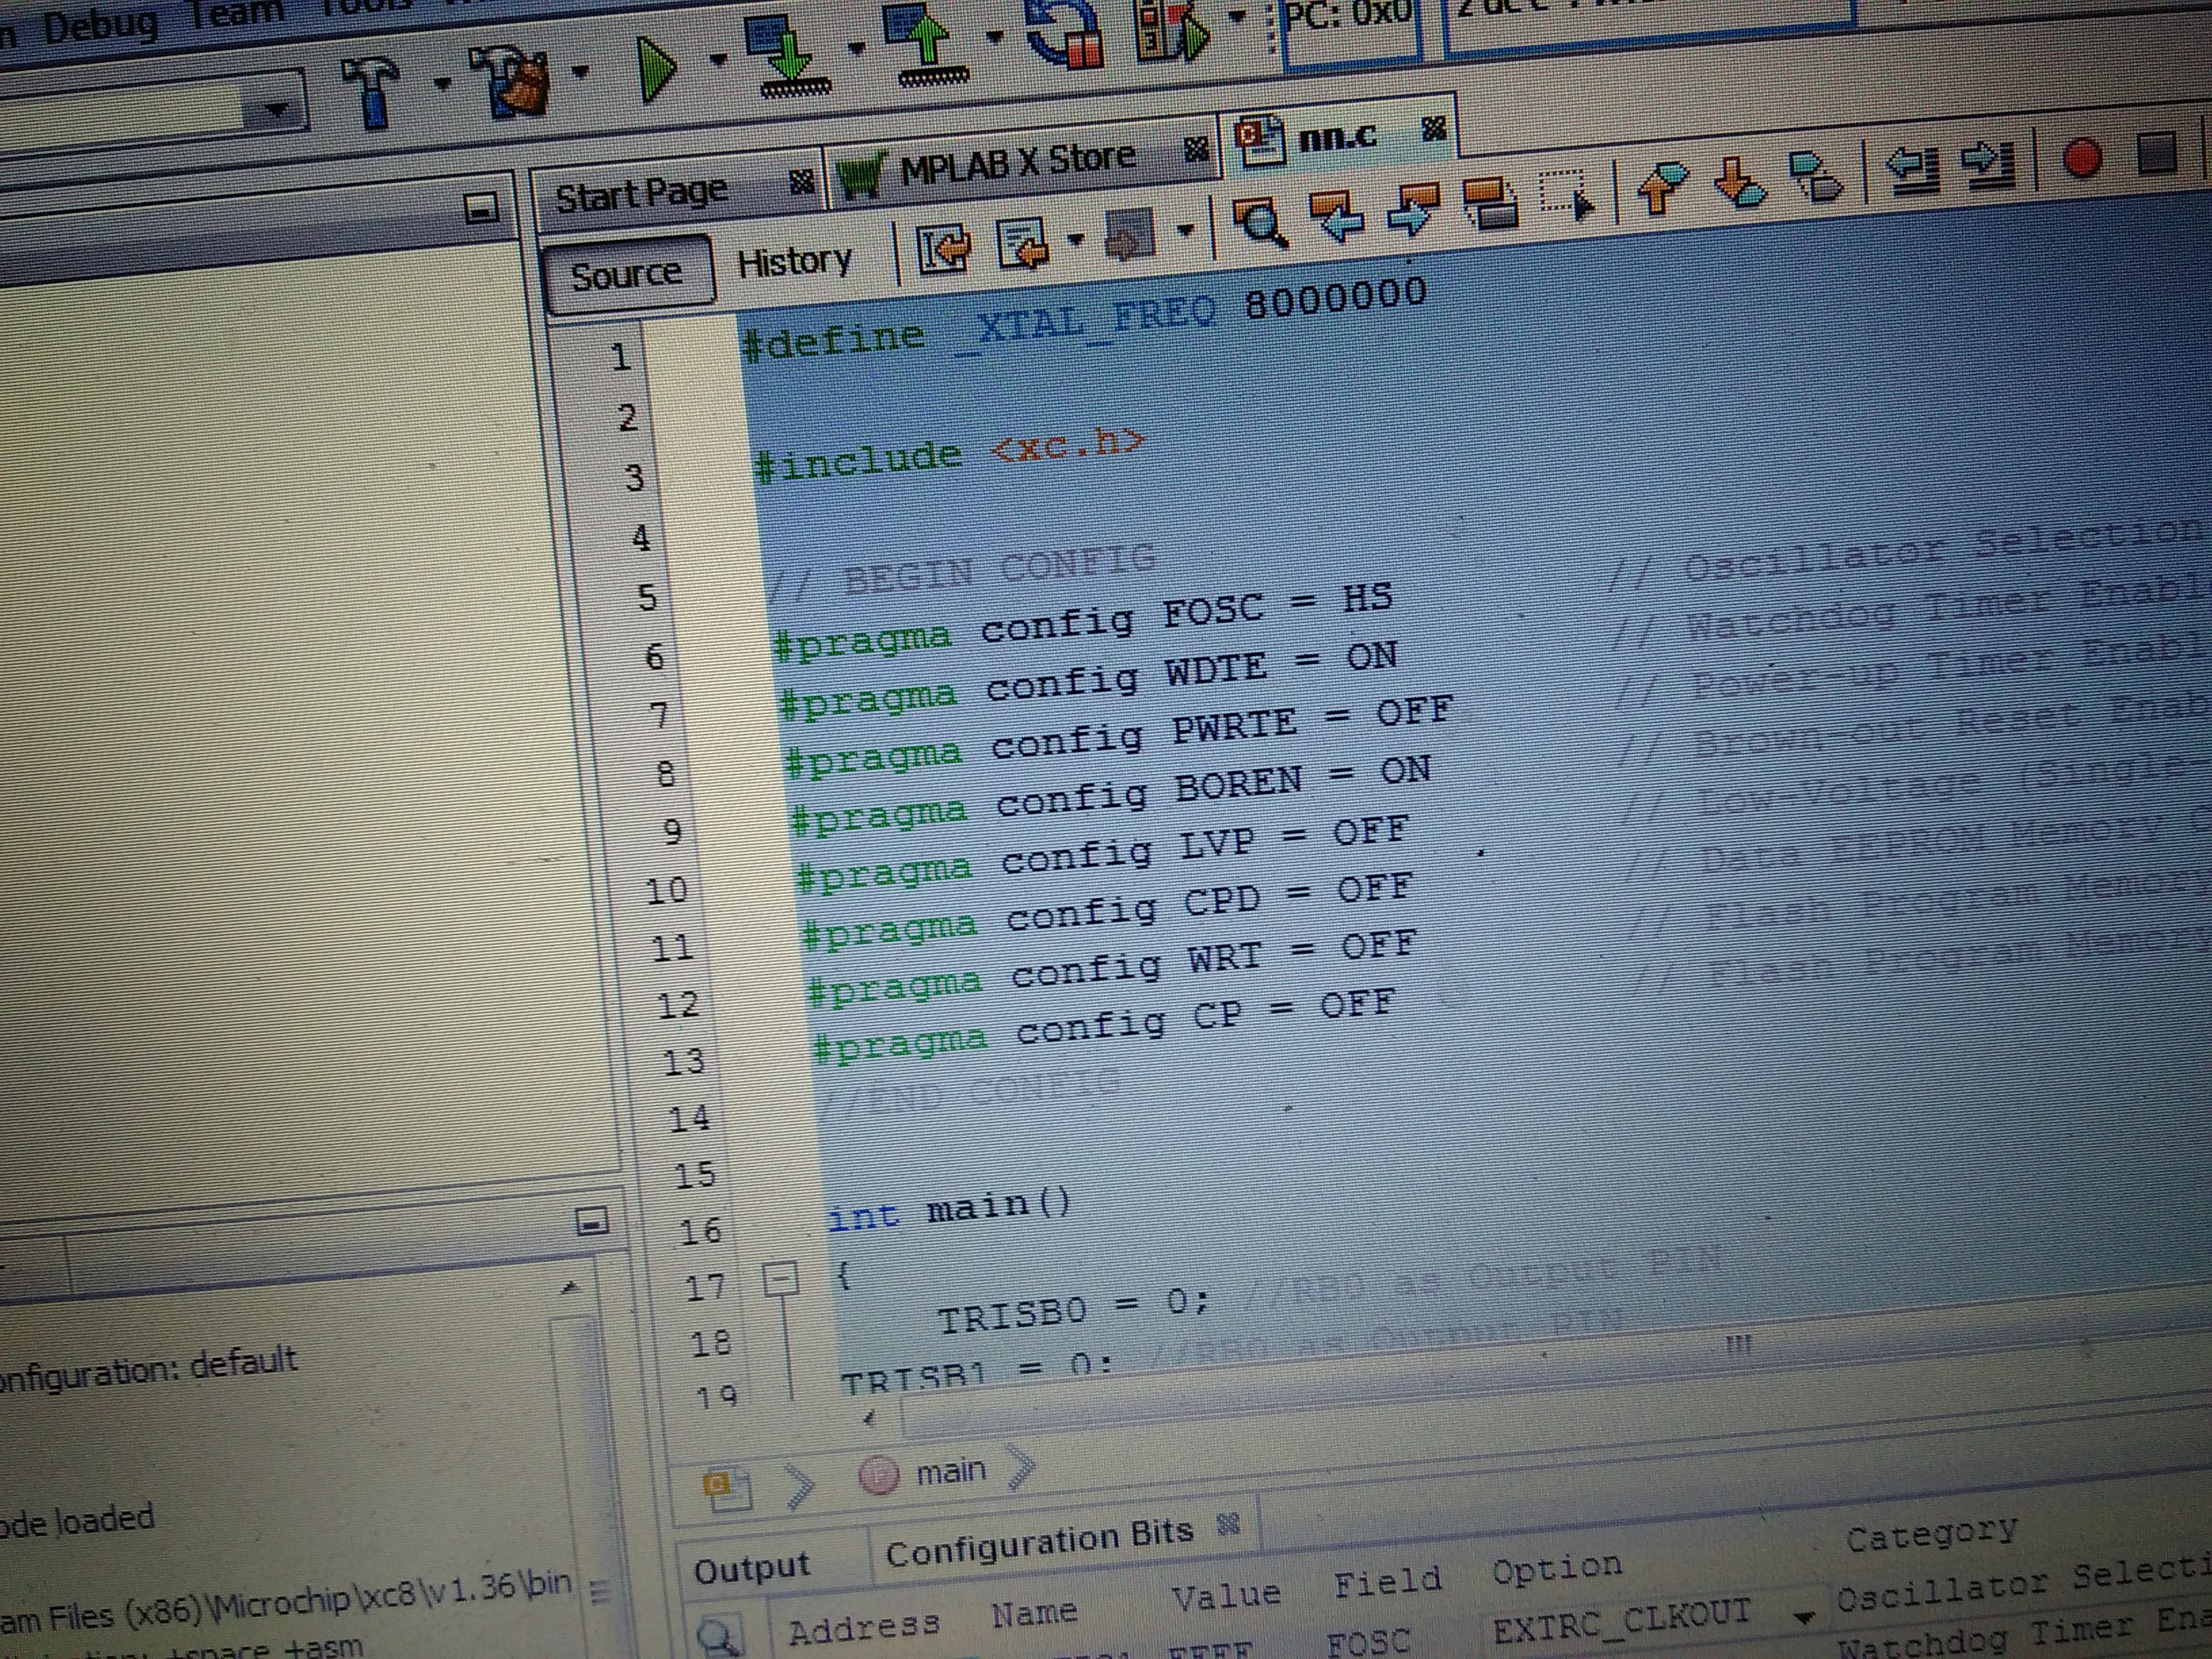Toggle the Highlight Search button
This screenshot has height=1659, width=2212.
pos(1490,204)
